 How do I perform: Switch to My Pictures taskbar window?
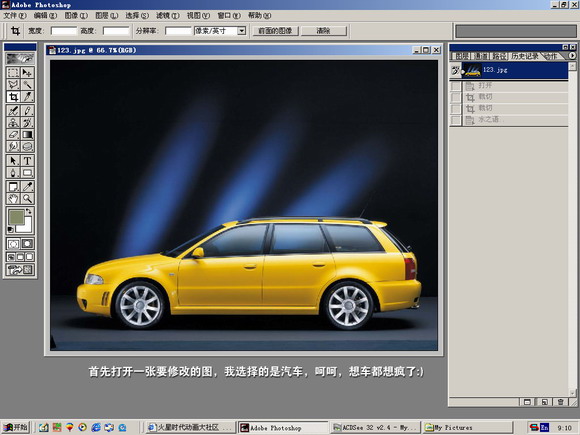point(468,428)
